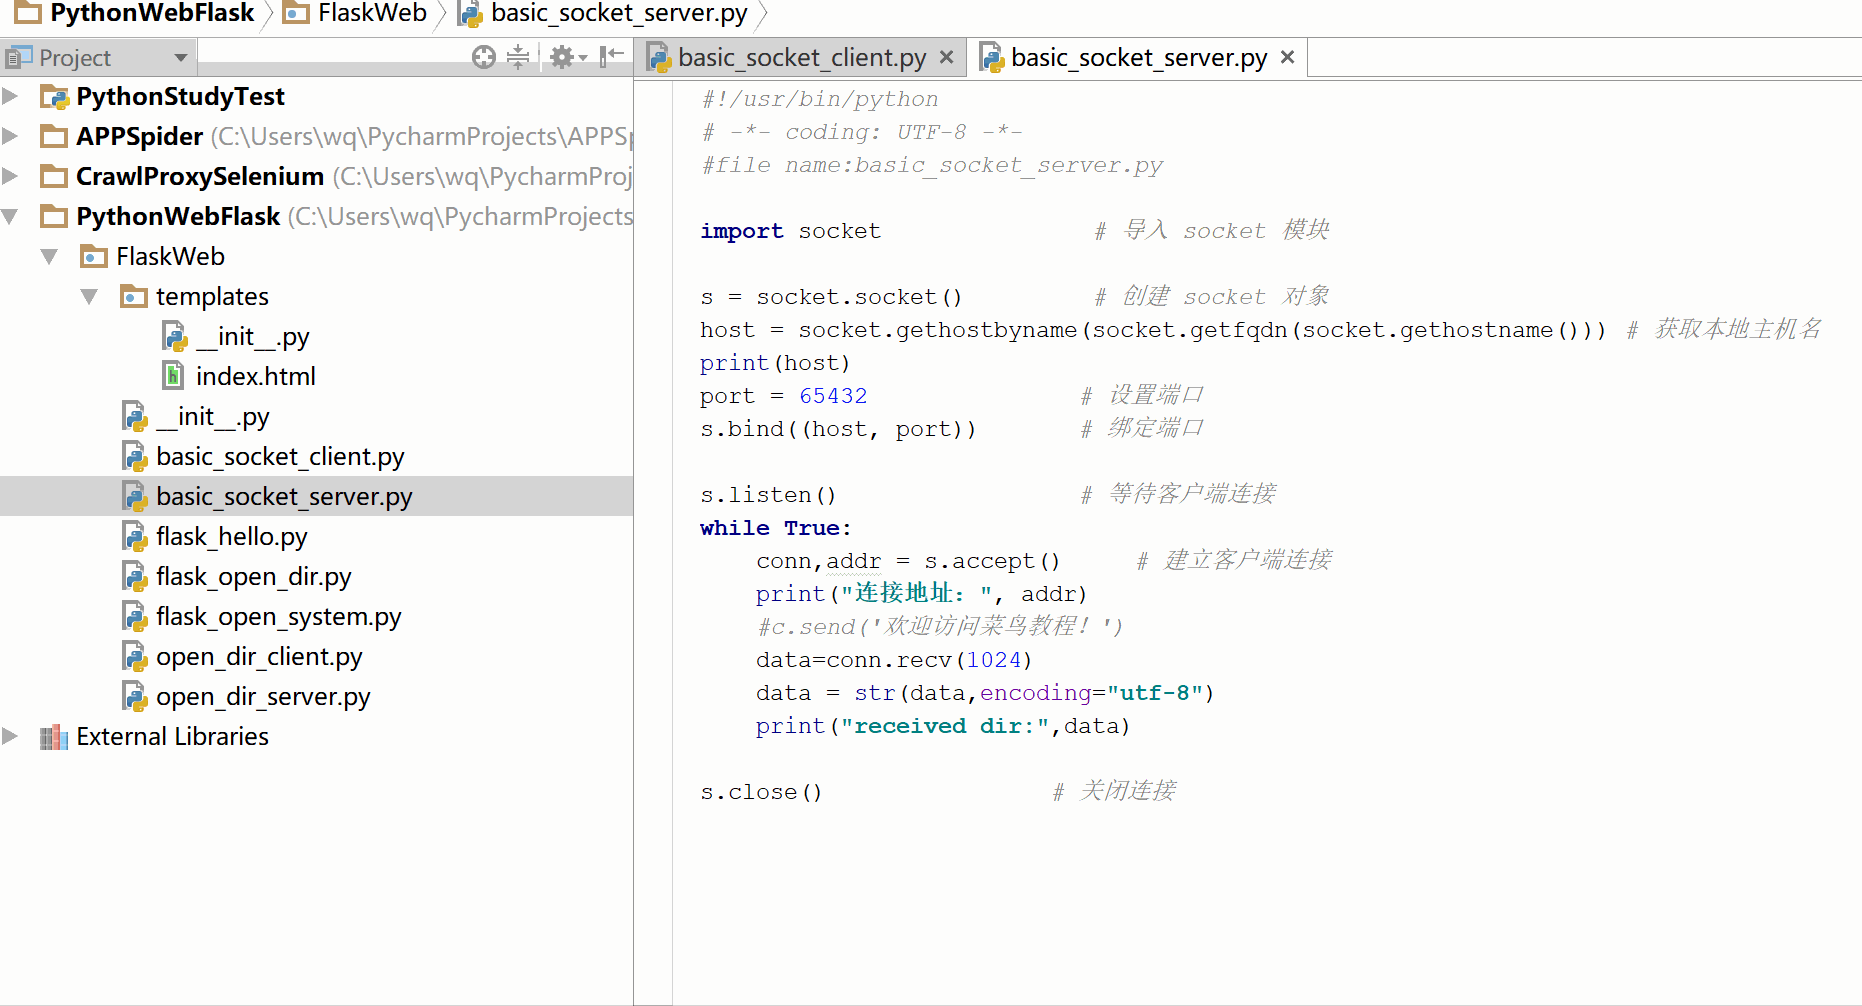
Task: Open the Project view dropdown
Action: point(181,58)
